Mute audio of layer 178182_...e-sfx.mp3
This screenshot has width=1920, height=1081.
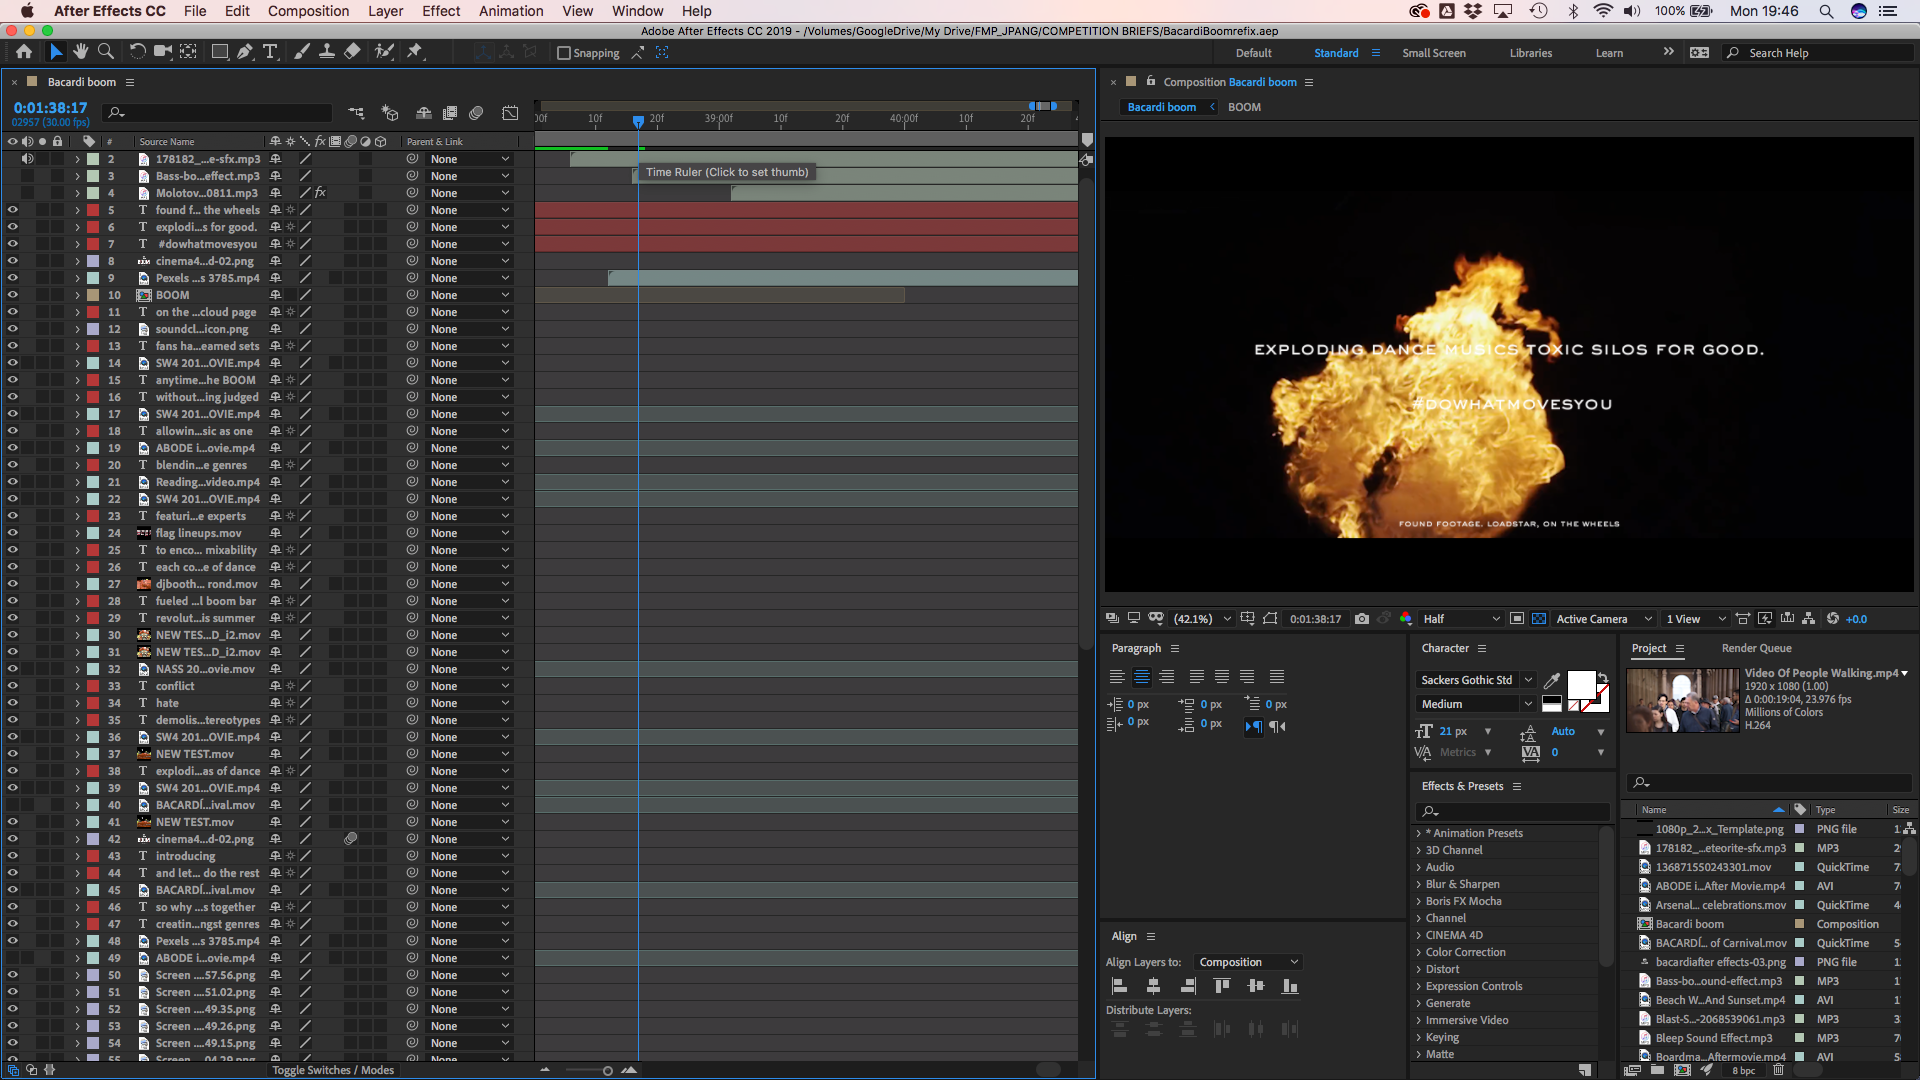click(x=28, y=159)
